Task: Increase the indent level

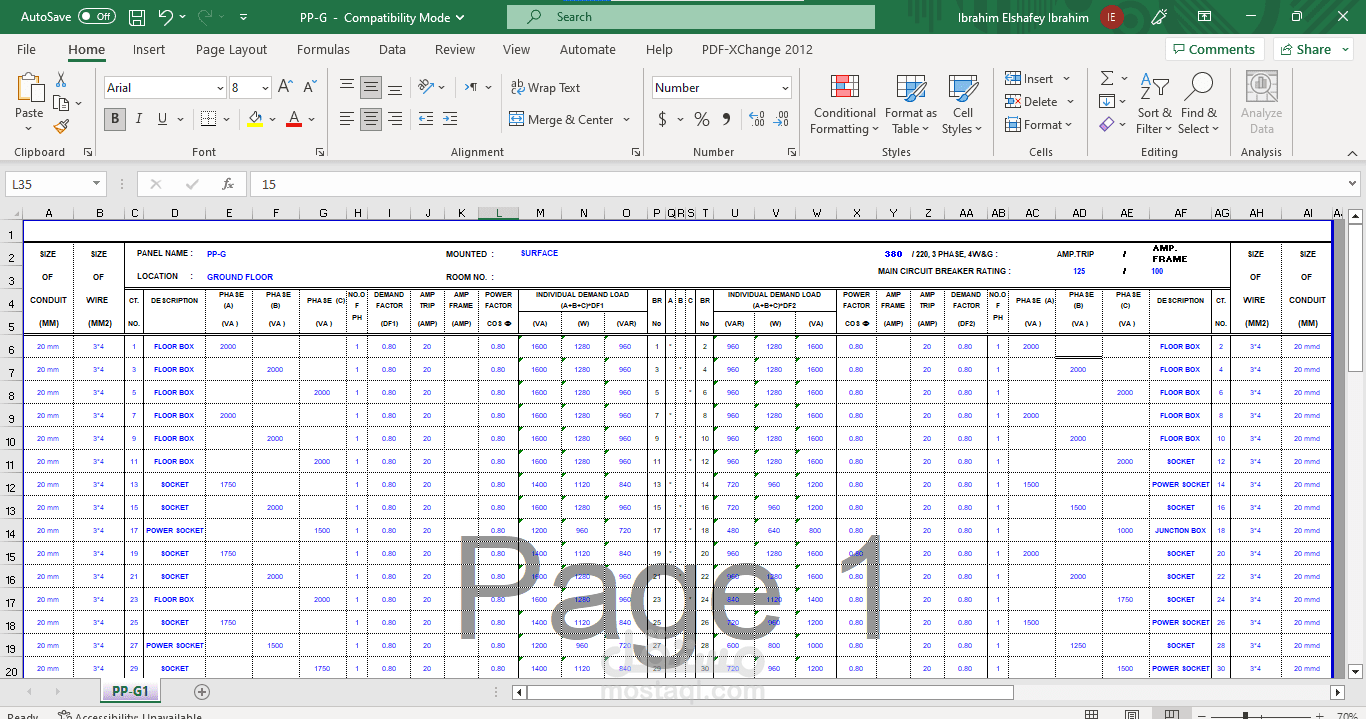Action: [x=449, y=119]
